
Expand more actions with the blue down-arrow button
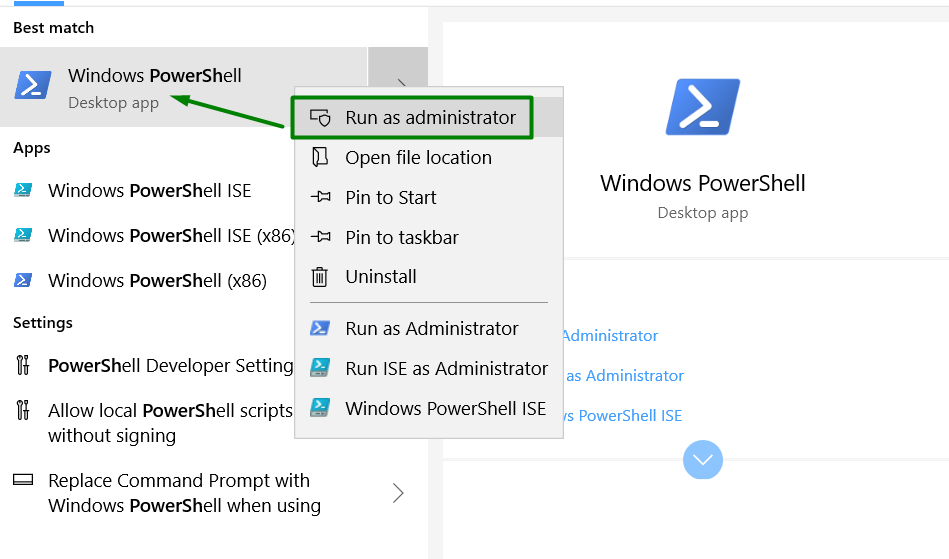pos(703,460)
